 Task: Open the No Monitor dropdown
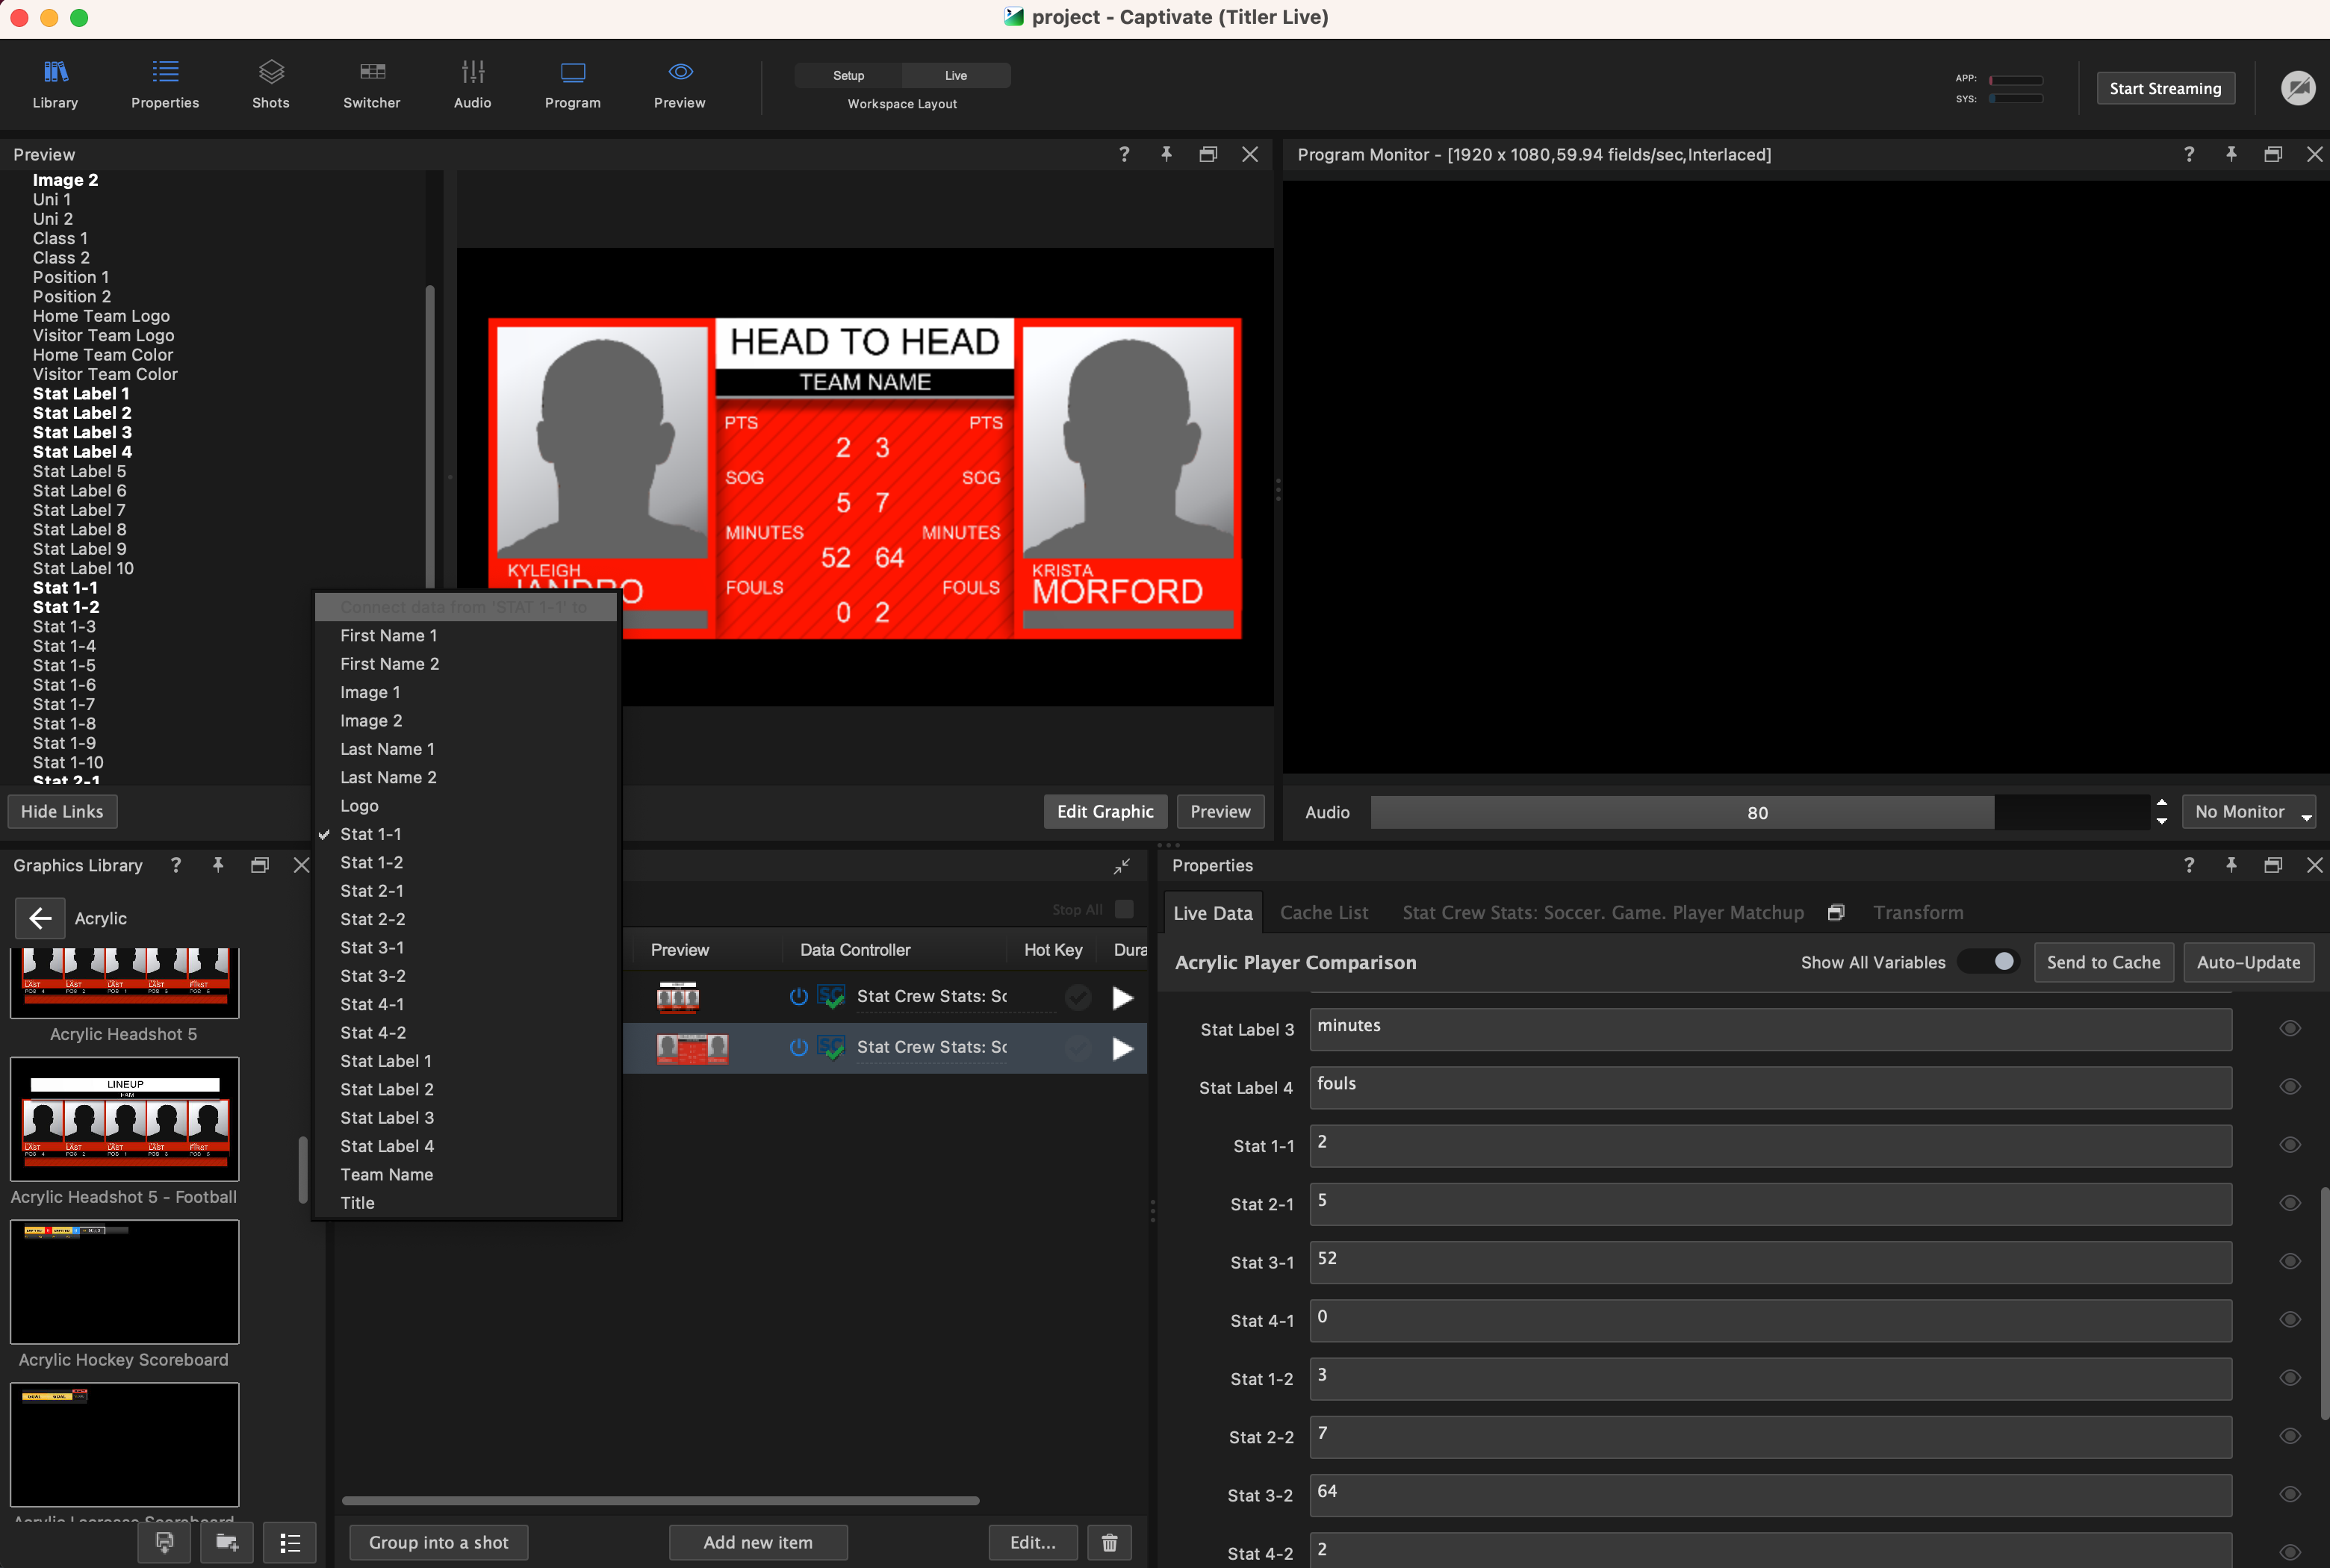[x=2246, y=811]
